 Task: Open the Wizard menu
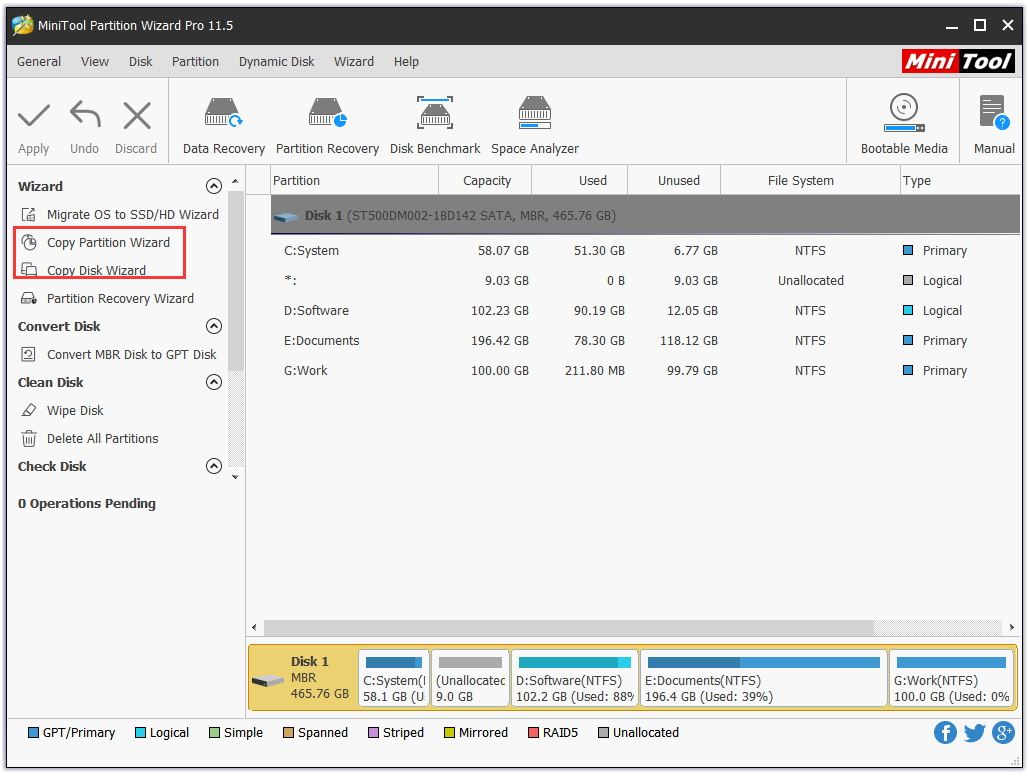354,62
